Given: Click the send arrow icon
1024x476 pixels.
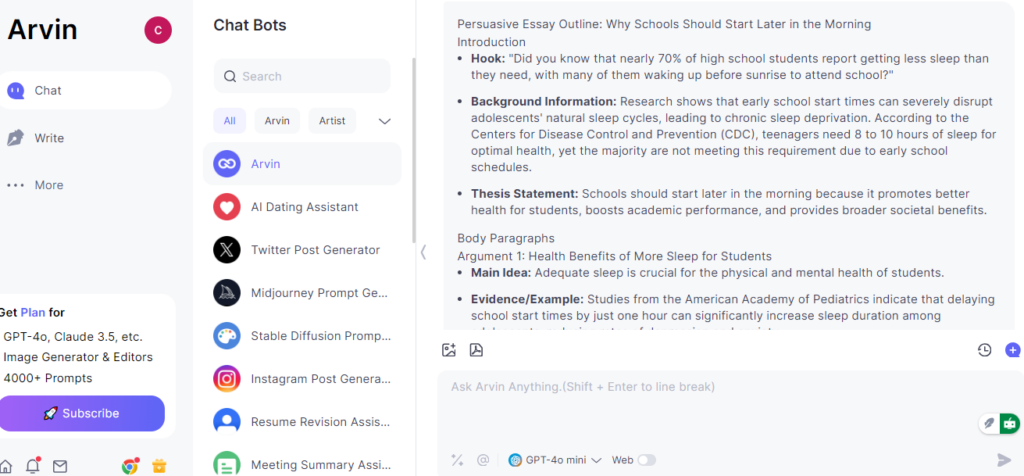Looking at the screenshot, I should tap(1004, 460).
